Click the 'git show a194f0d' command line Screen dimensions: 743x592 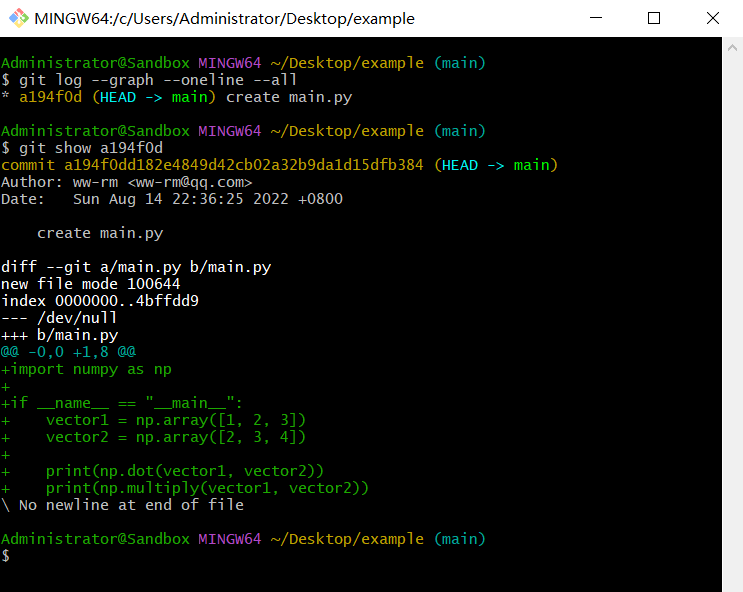90,148
